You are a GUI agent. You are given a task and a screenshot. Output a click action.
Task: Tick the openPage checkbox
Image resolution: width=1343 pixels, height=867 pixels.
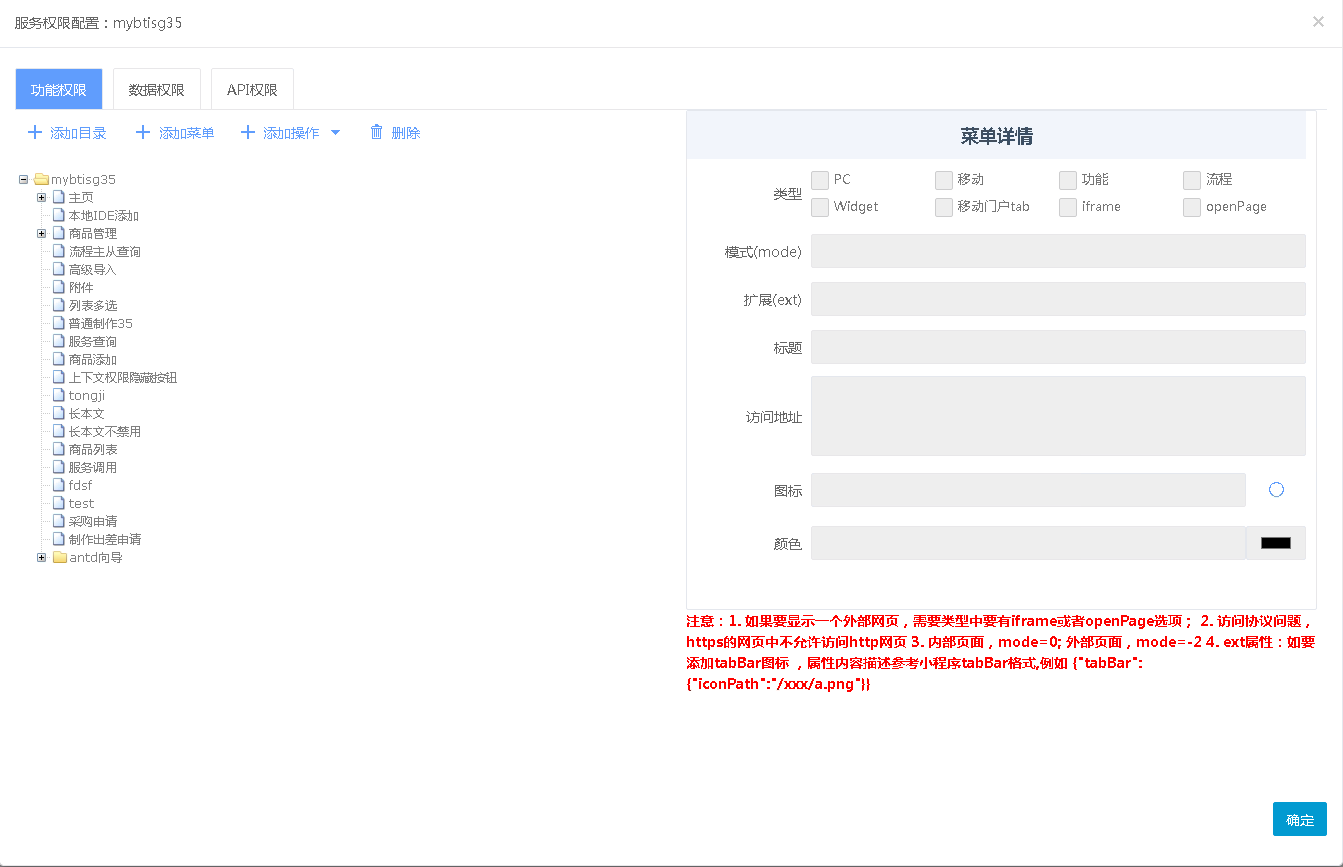(x=1192, y=207)
